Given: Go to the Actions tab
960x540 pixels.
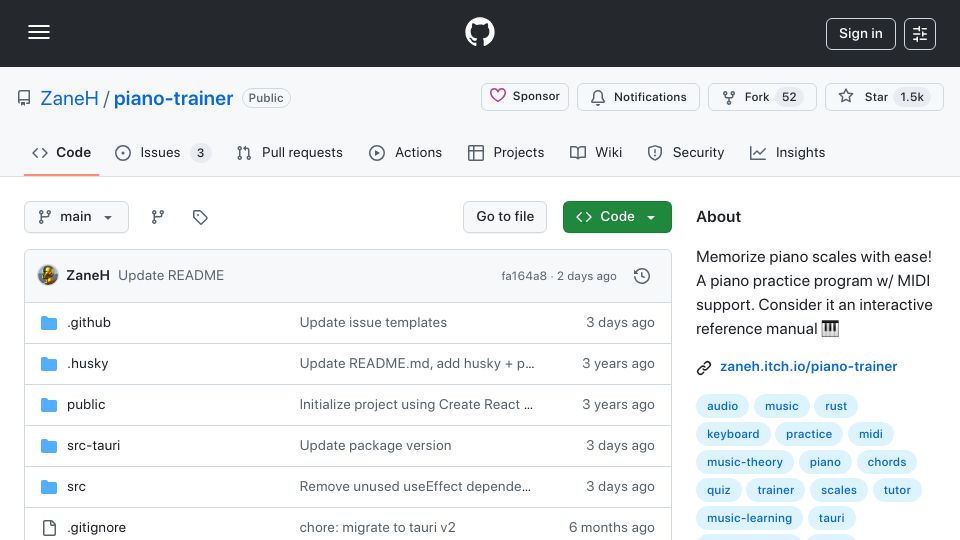Looking at the screenshot, I should coord(405,152).
